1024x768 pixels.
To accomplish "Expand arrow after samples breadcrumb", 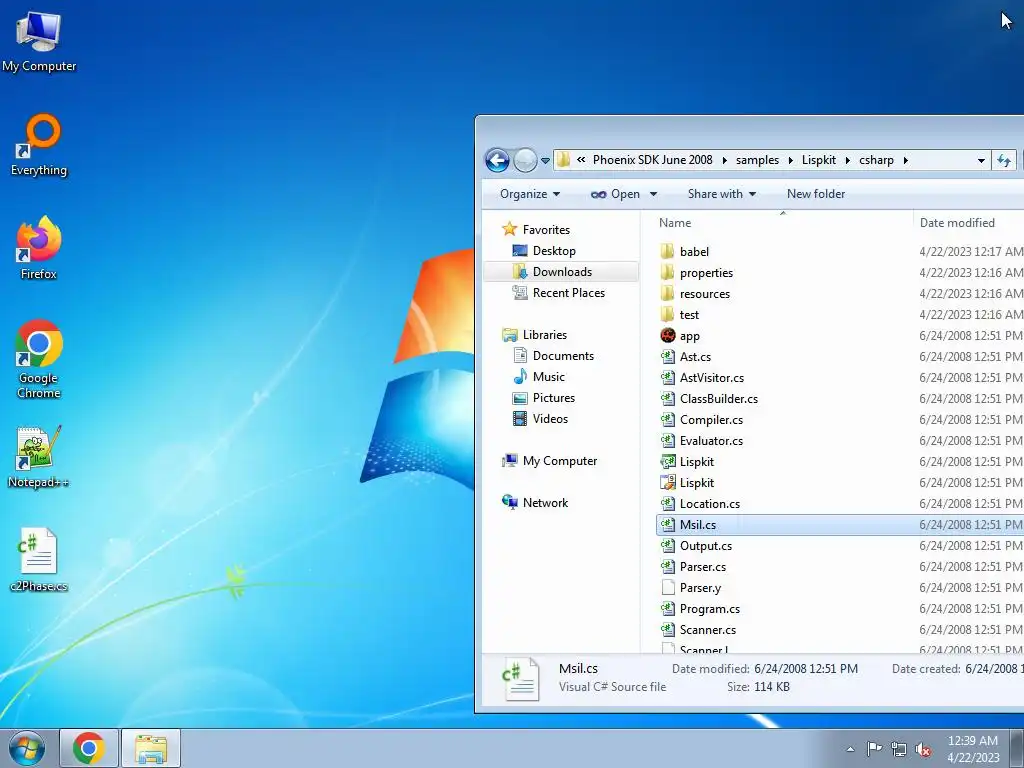I will click(x=790, y=160).
